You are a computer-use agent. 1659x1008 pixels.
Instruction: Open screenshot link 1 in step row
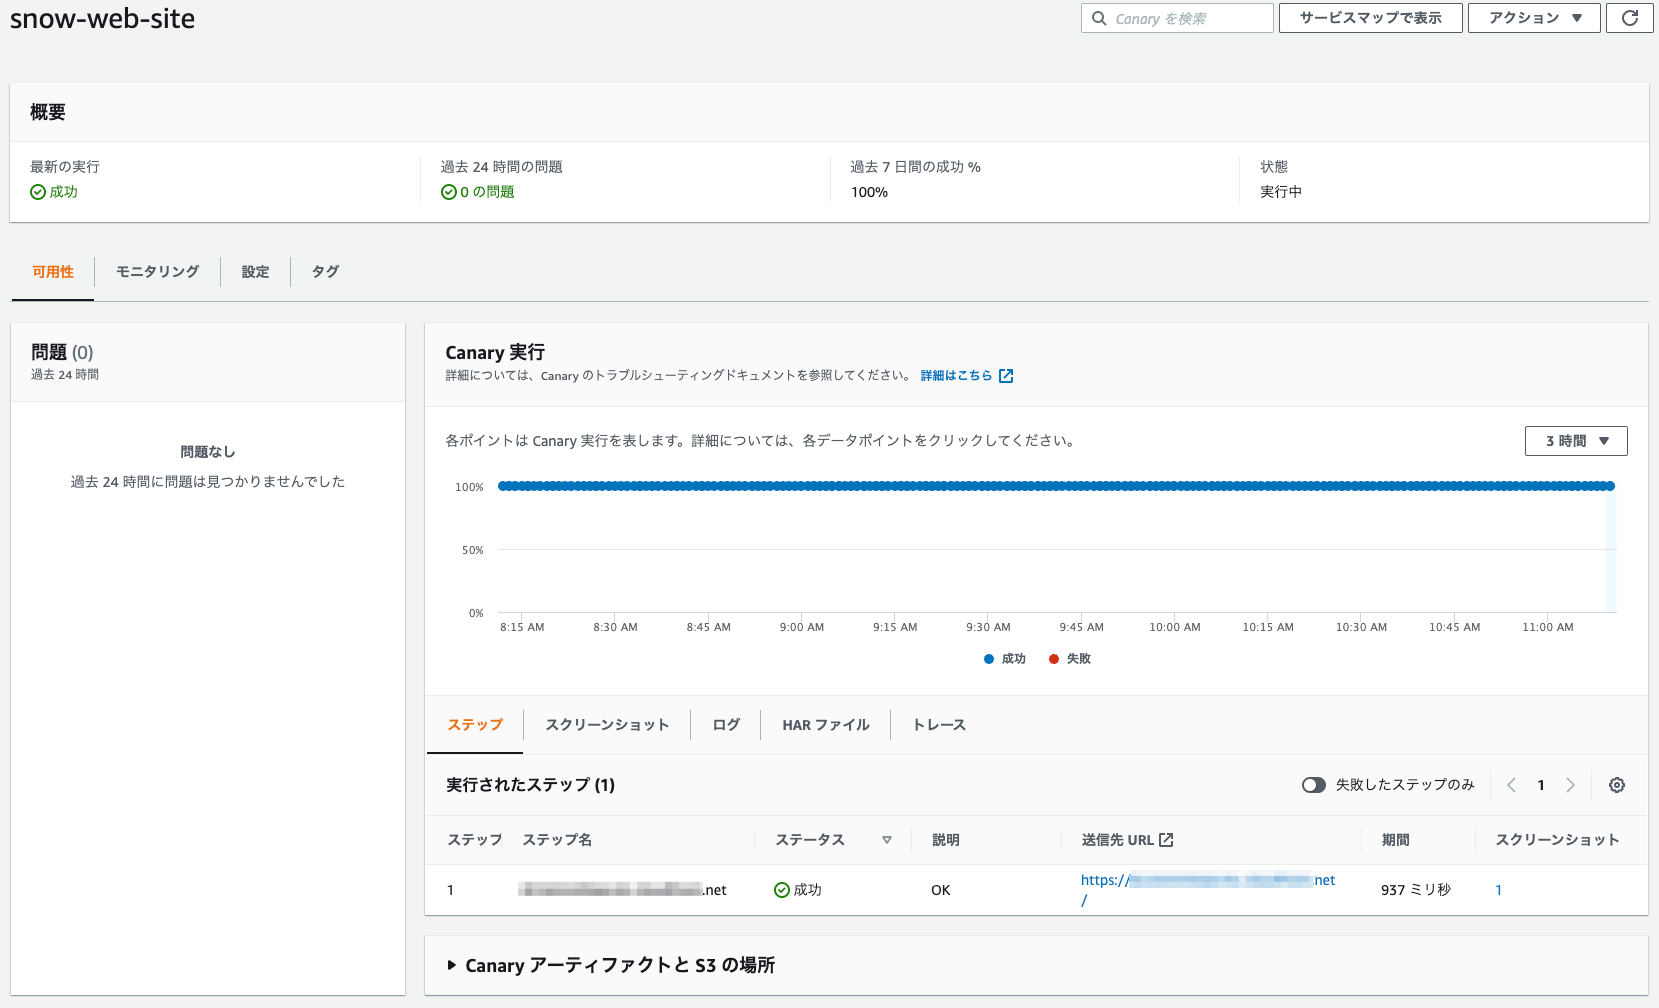(x=1498, y=890)
